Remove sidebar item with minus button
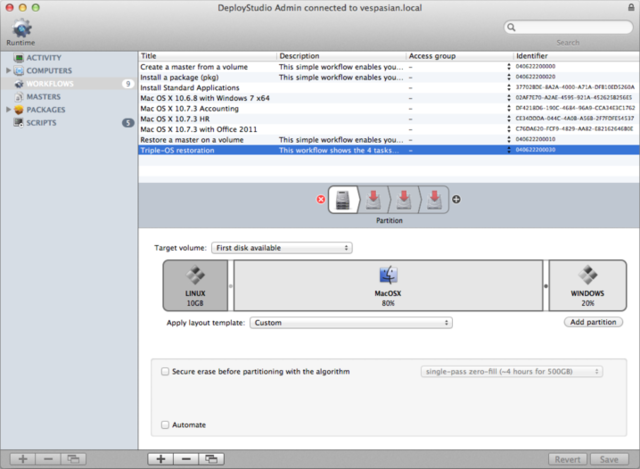This screenshot has height=469, width=640. (x=48, y=459)
